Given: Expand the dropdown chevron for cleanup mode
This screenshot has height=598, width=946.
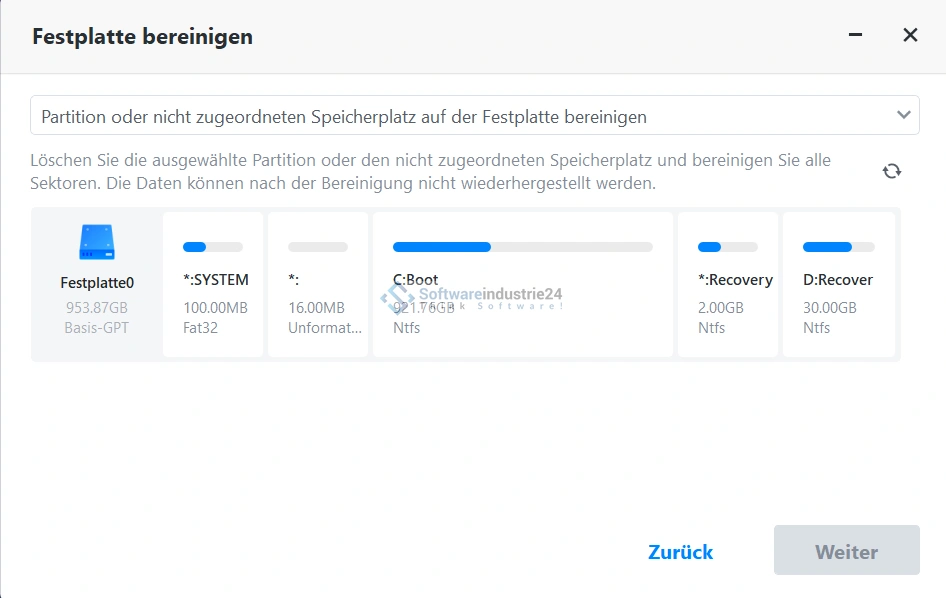Looking at the screenshot, I should coord(903,115).
